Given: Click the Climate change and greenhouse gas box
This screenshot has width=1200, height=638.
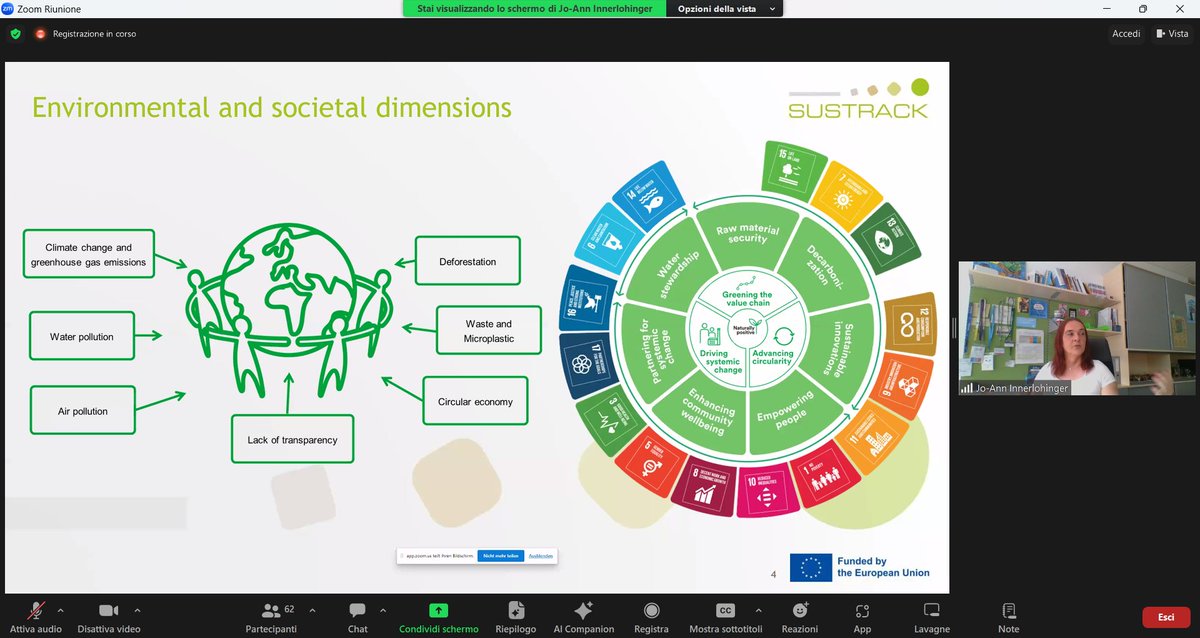Looking at the screenshot, I should pos(88,255).
